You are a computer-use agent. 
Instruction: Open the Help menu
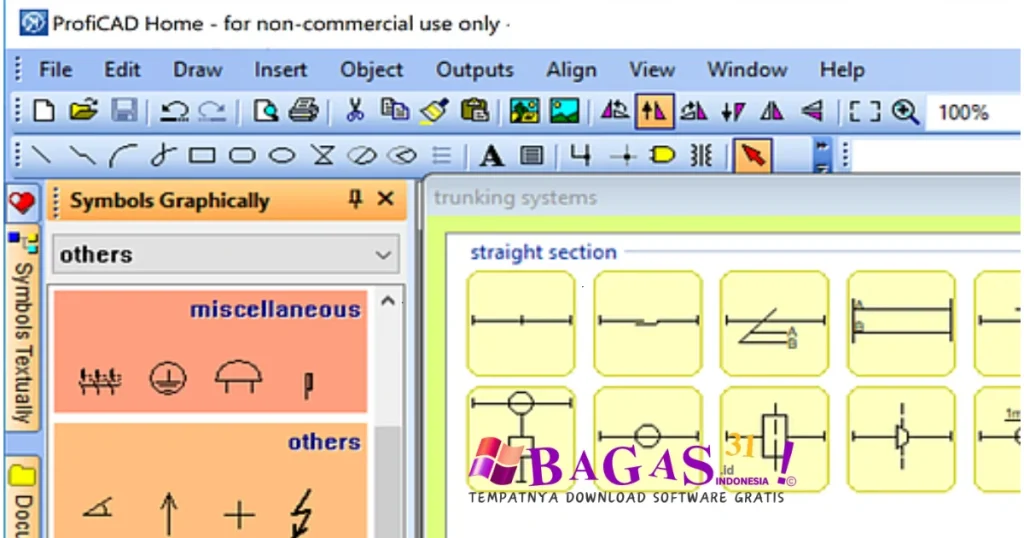(x=842, y=70)
